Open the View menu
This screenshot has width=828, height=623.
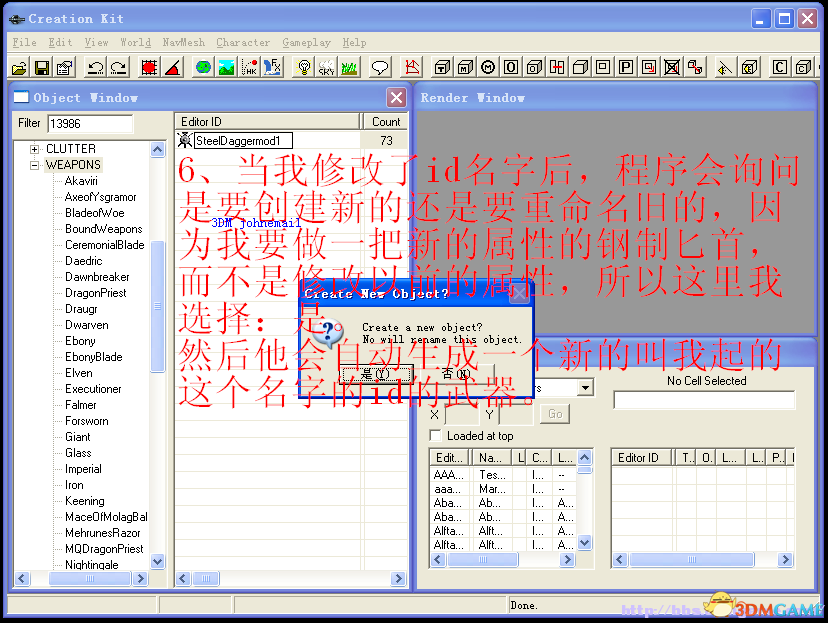[96, 42]
